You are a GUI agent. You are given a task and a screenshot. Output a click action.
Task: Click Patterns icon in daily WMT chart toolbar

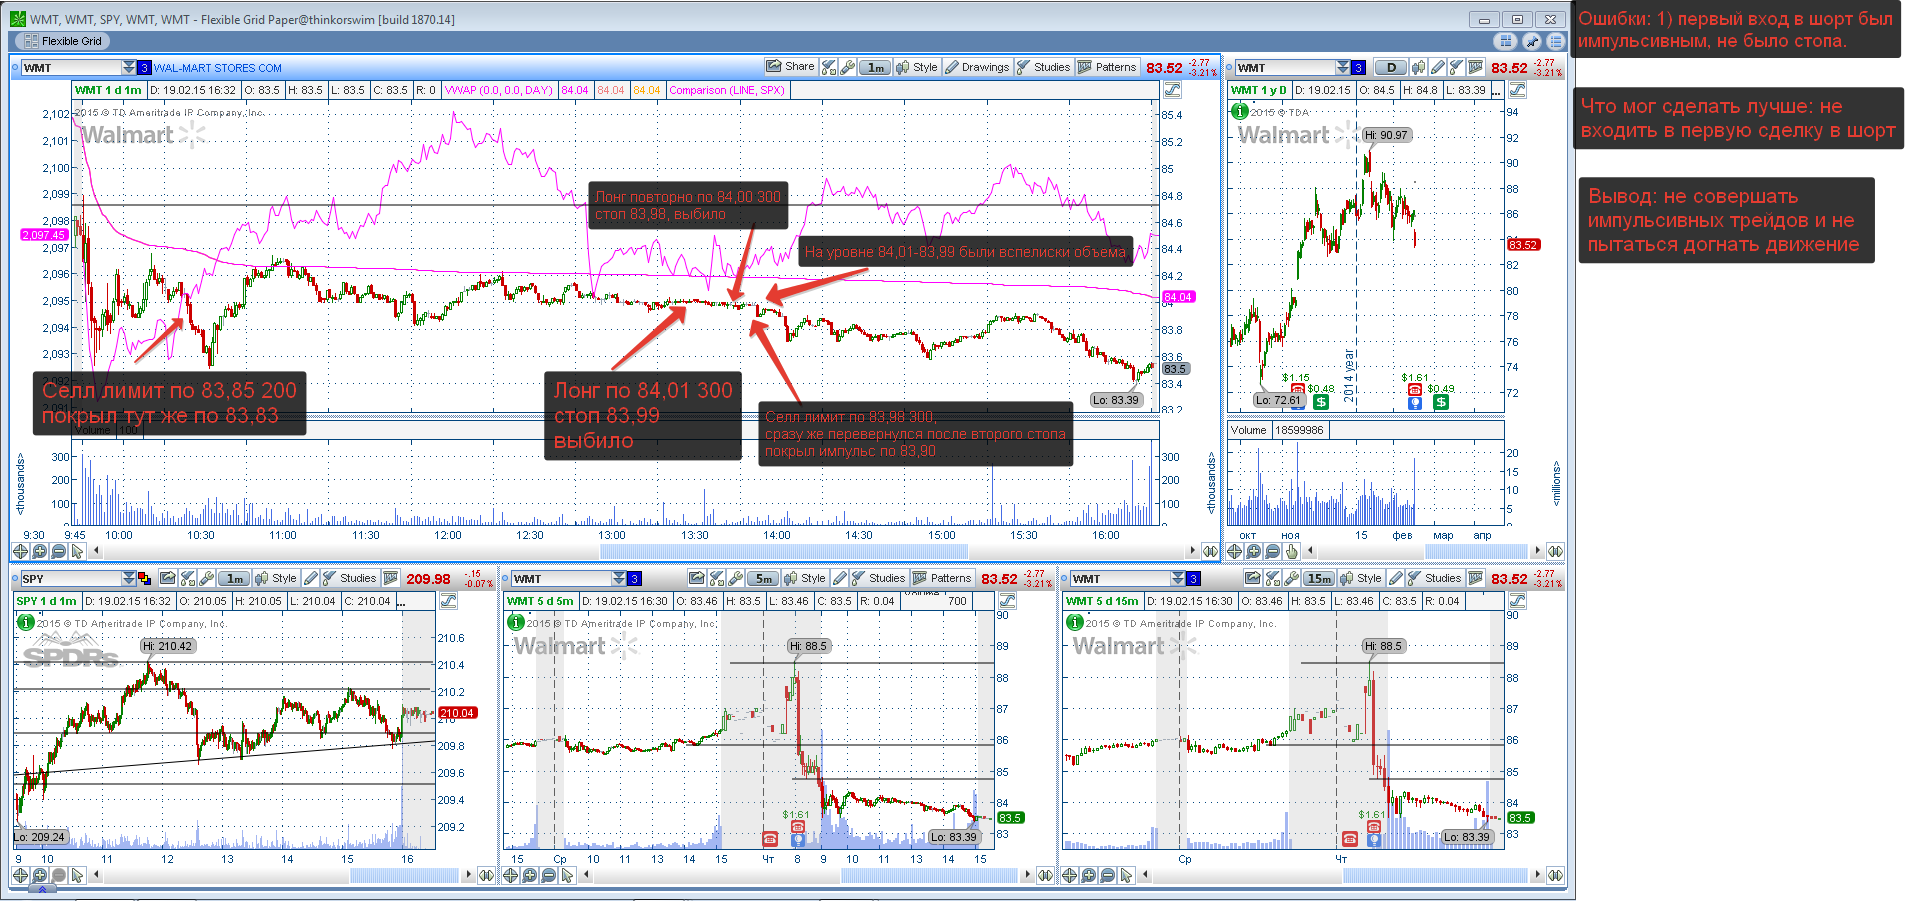click(x=1475, y=67)
